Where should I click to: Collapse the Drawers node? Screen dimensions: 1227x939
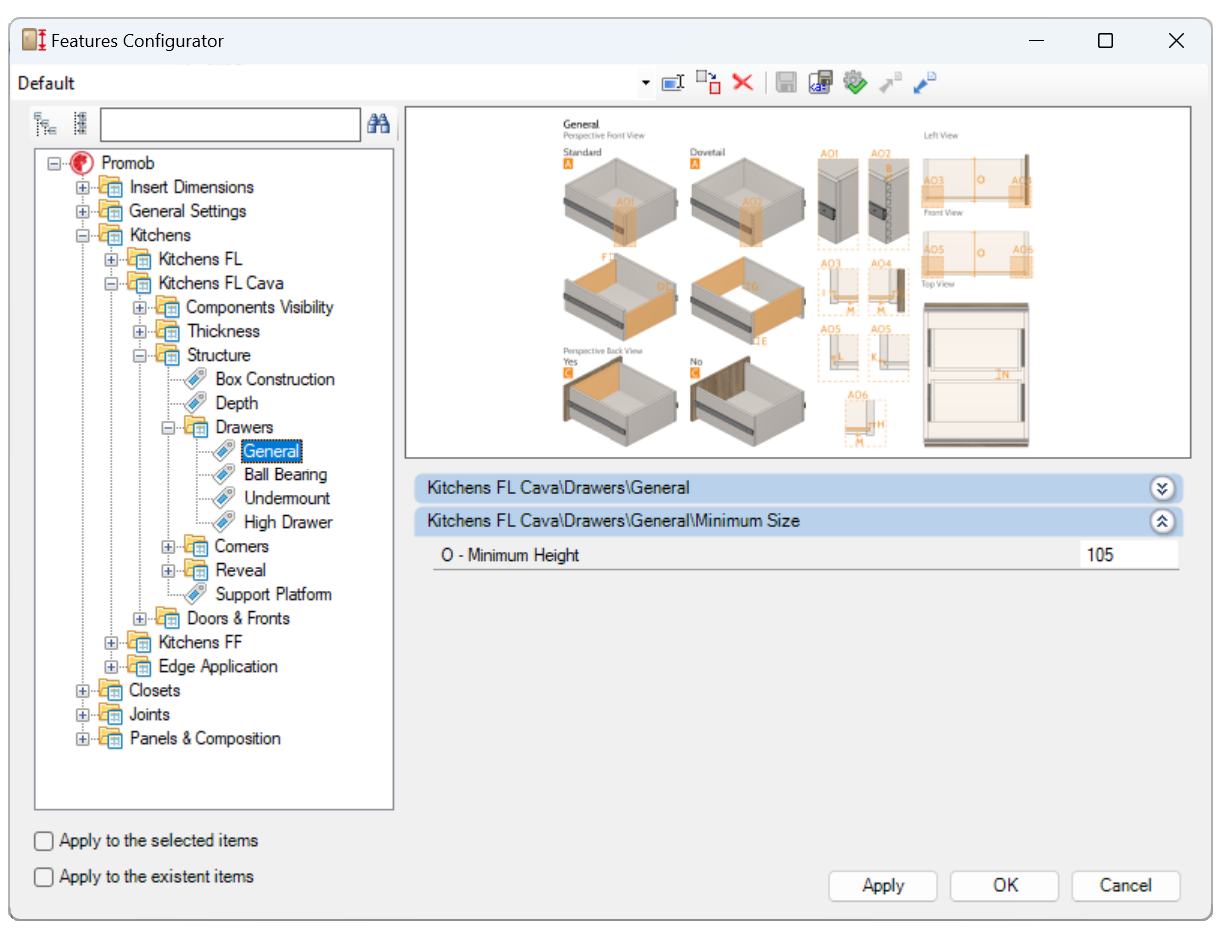click(168, 427)
